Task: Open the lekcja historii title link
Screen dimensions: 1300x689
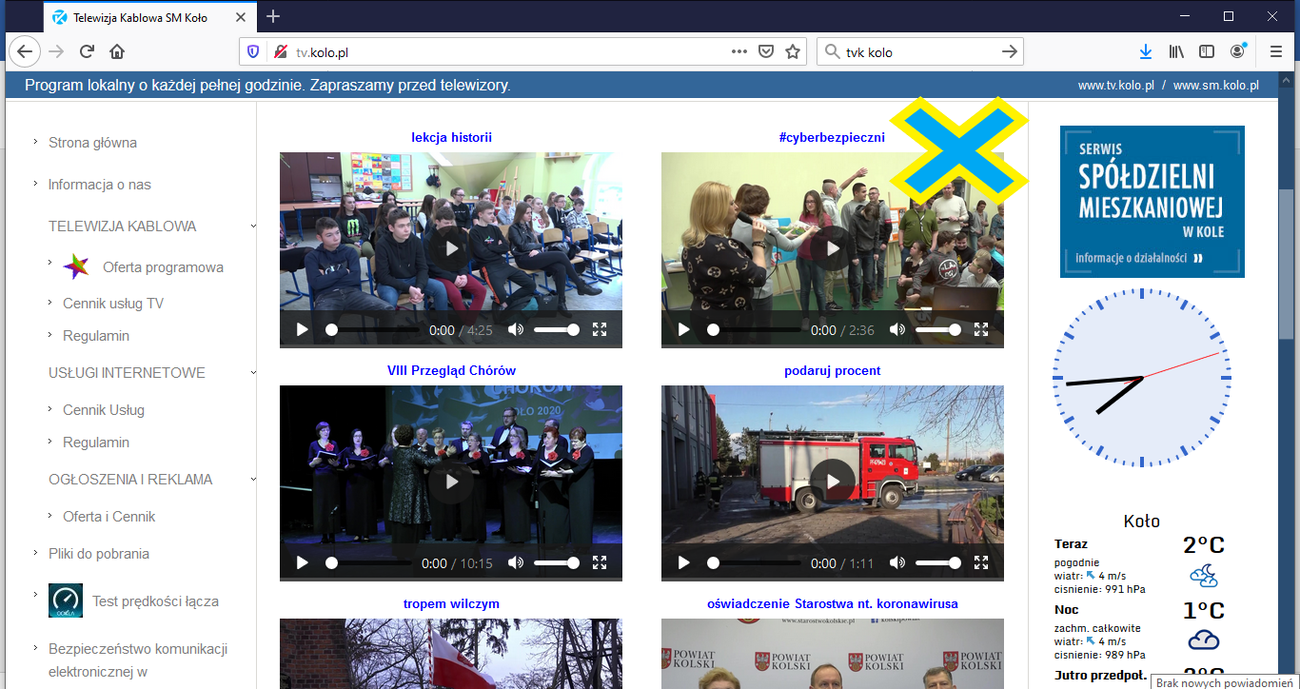Action: (x=451, y=137)
